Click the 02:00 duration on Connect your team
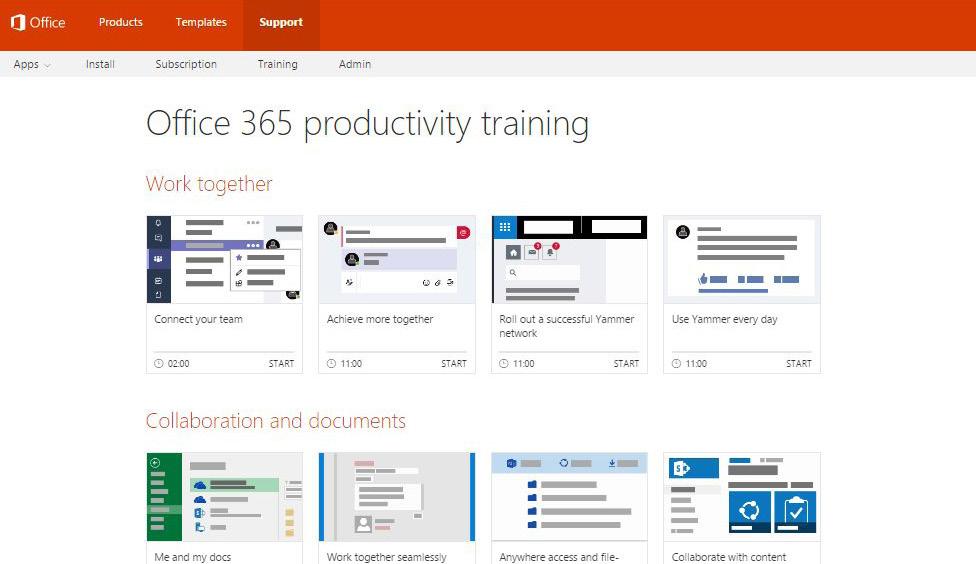 pos(179,364)
